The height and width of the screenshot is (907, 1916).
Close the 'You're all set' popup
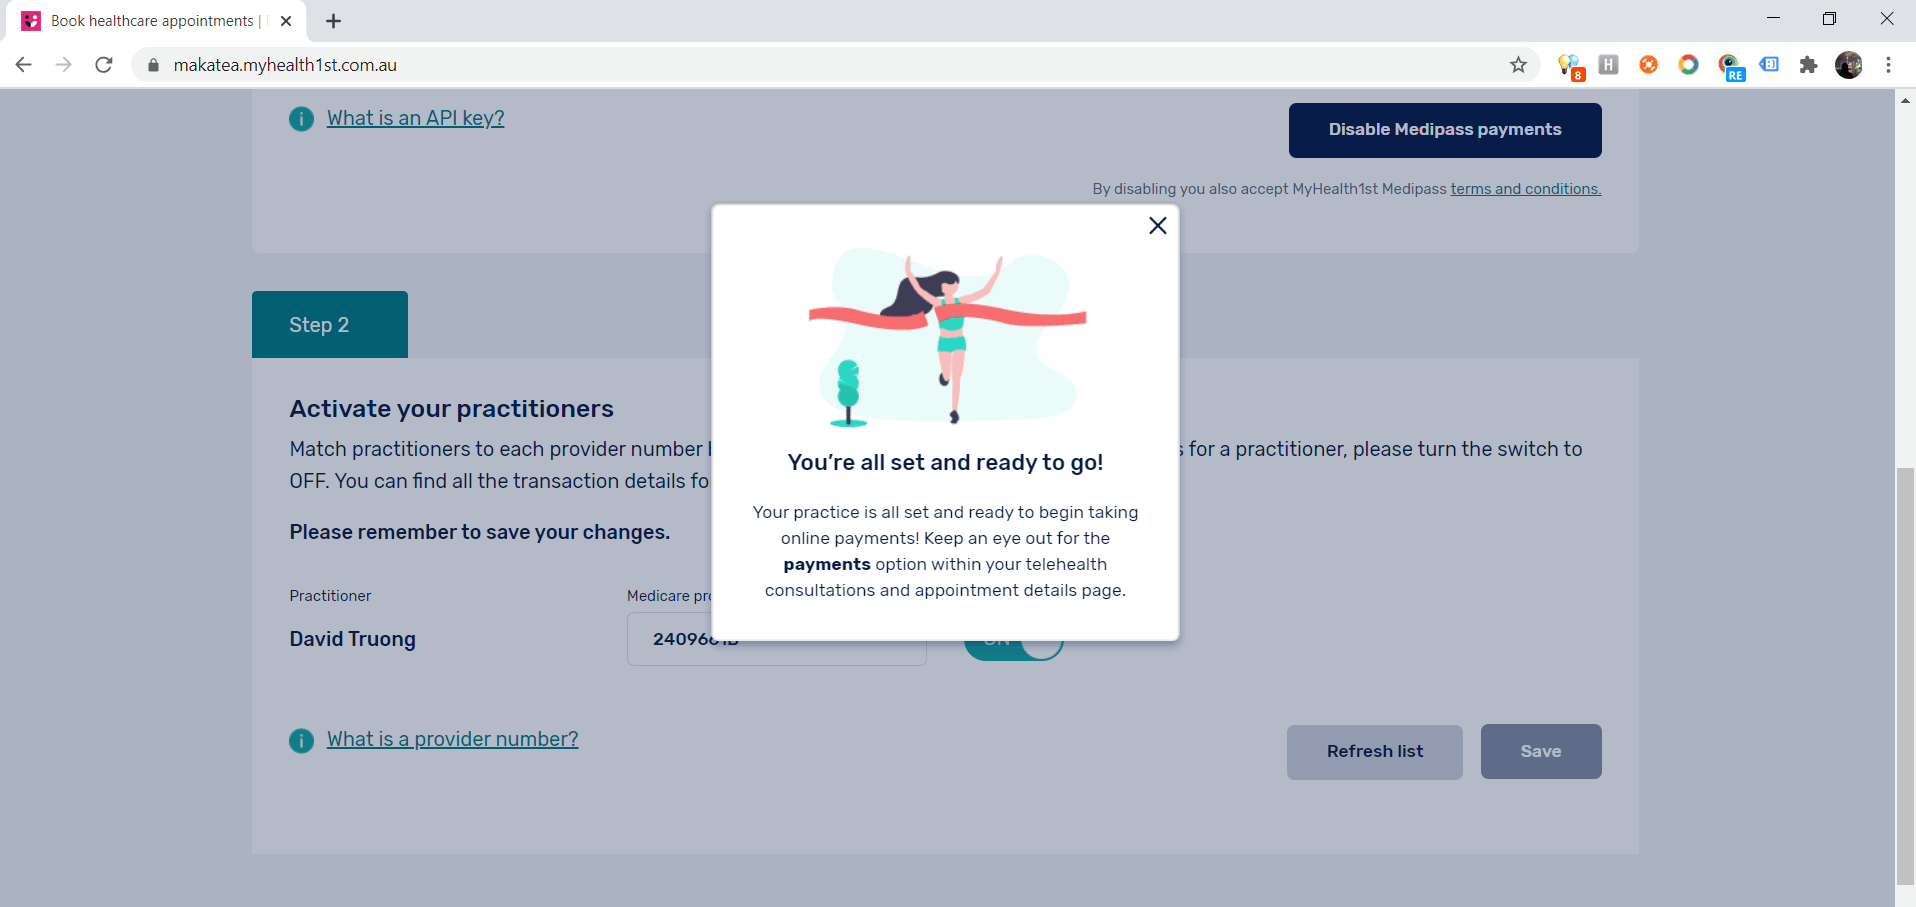tap(1157, 226)
